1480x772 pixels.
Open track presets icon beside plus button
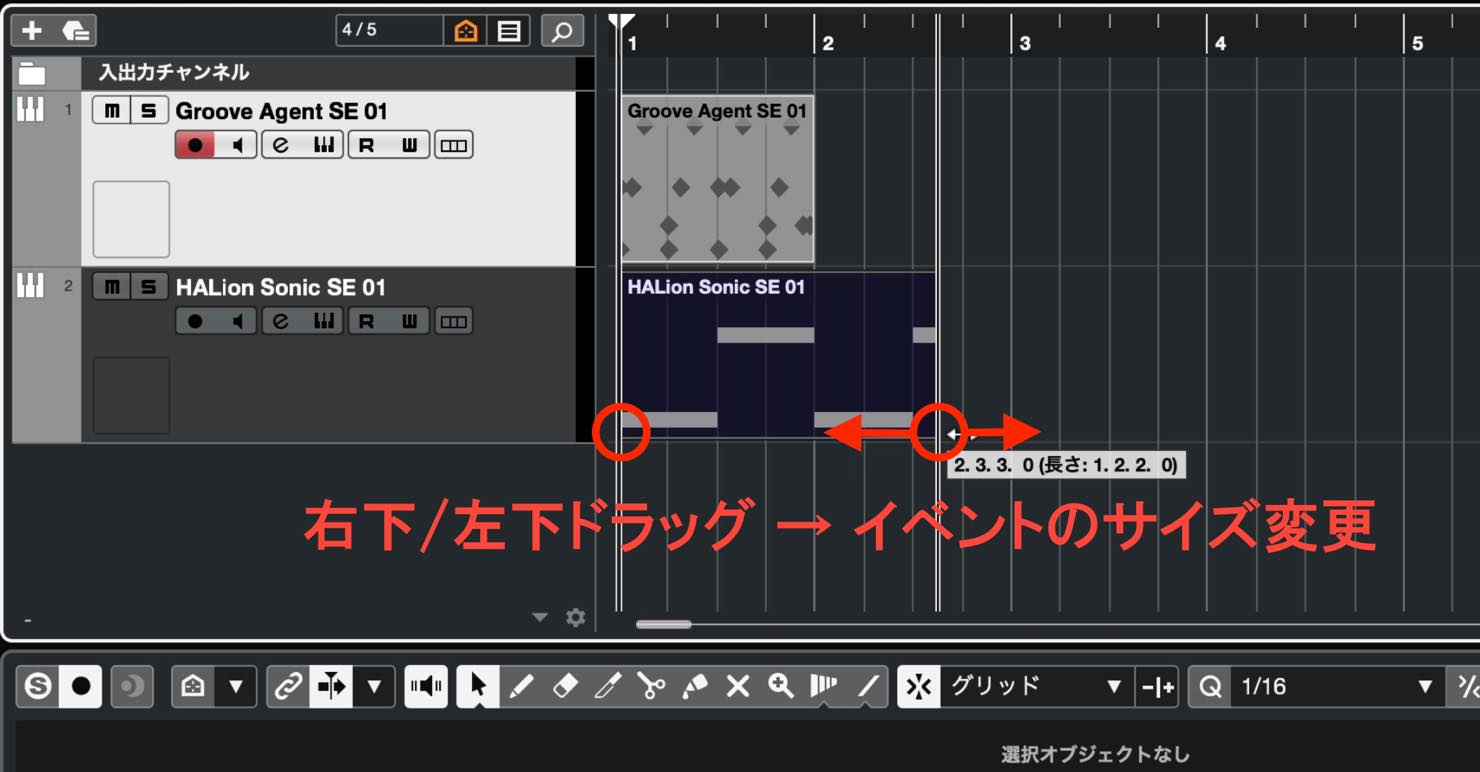[x=75, y=31]
